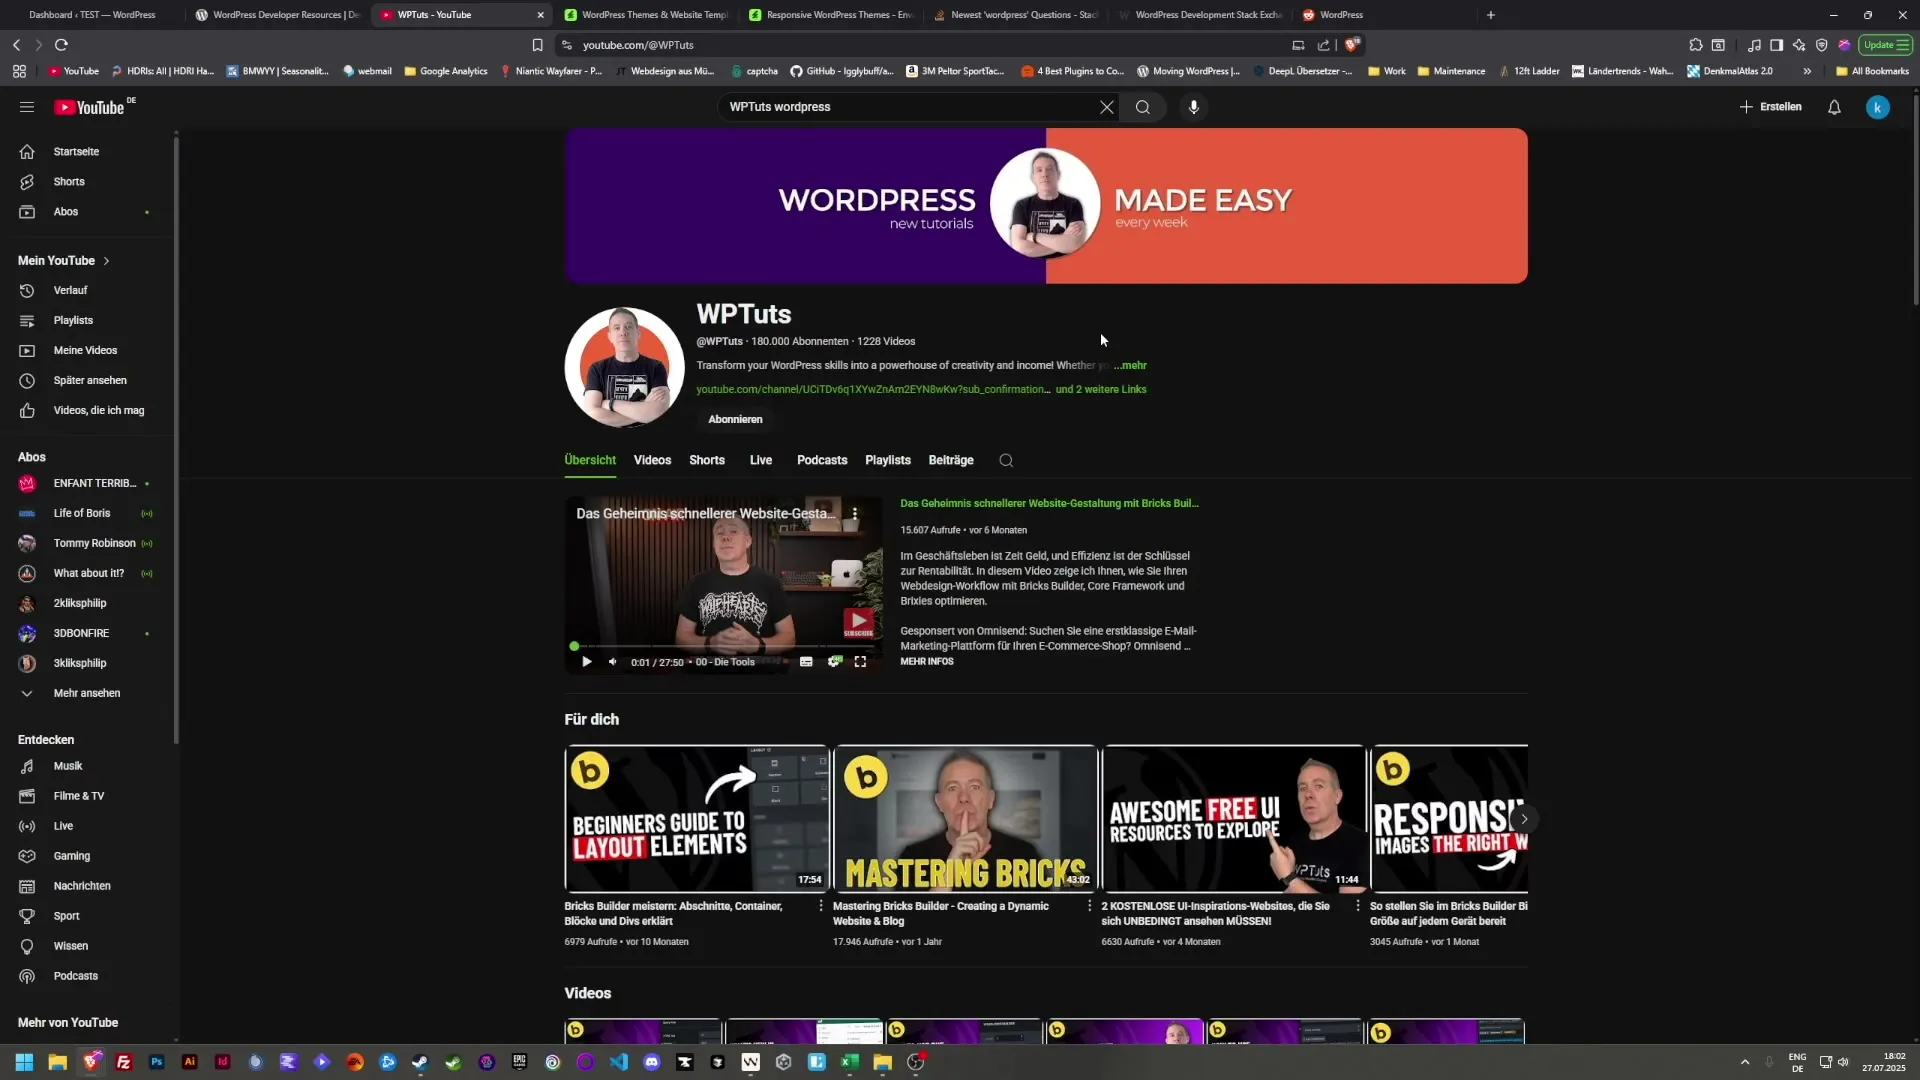Screen dimensions: 1920x1080
Task: Start a voice search with the microphone icon
Action: coord(1194,107)
